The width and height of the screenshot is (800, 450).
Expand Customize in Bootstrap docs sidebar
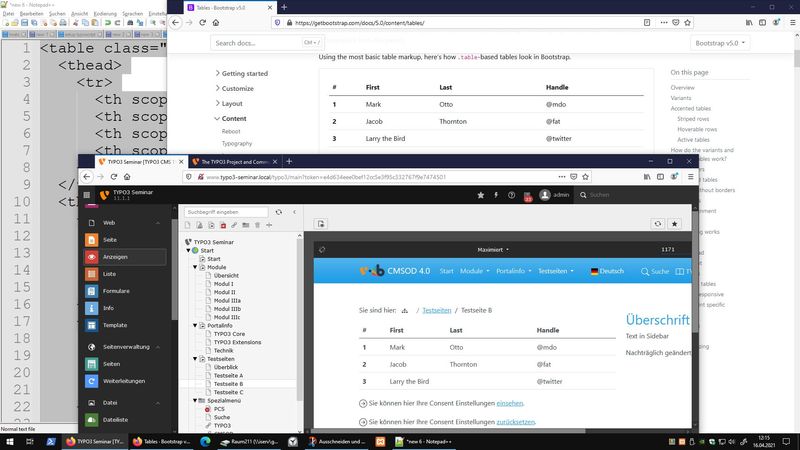click(x=235, y=88)
